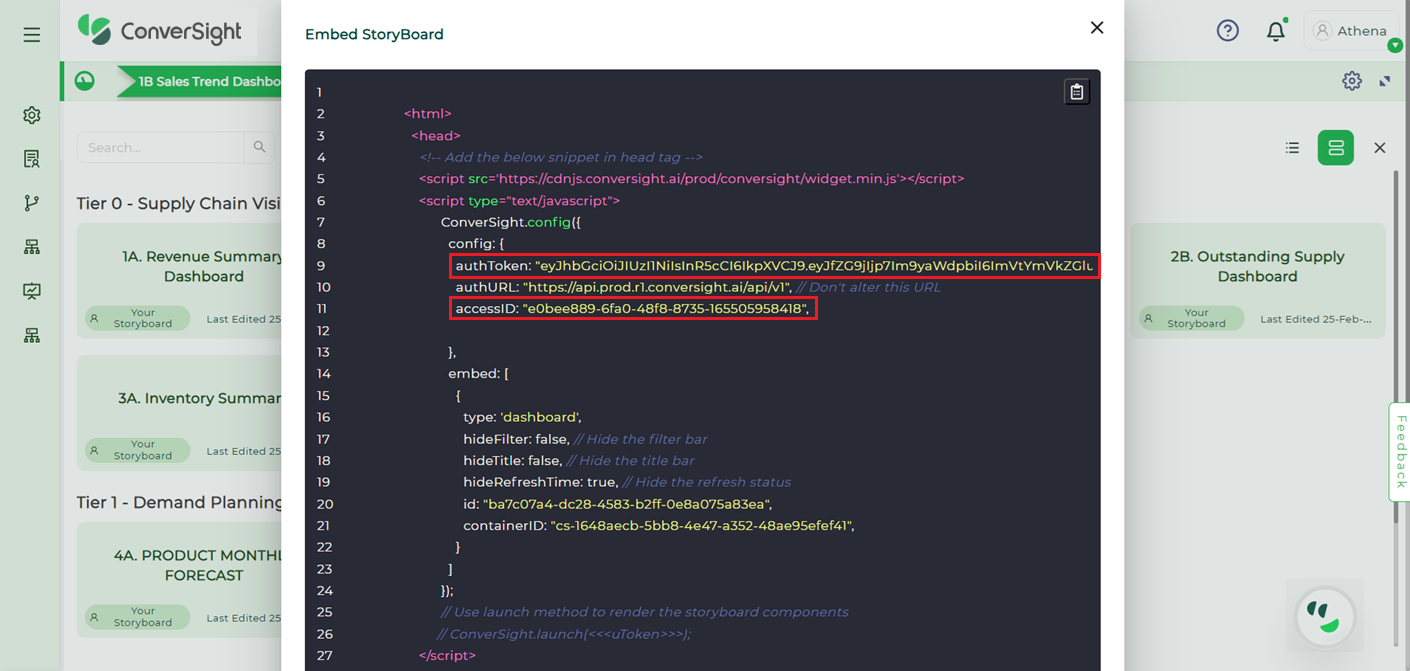Click Your Storyboard badge on 4A card
Screen dimensions: 1410x671
tap(138, 618)
